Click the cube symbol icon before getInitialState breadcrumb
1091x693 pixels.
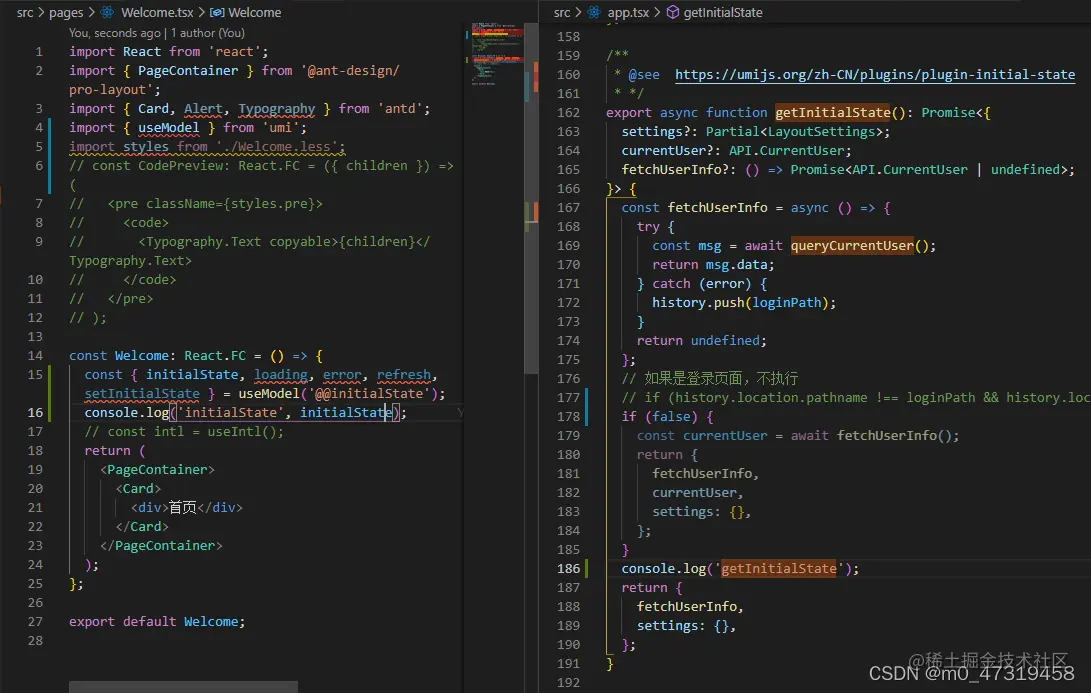[x=673, y=12]
